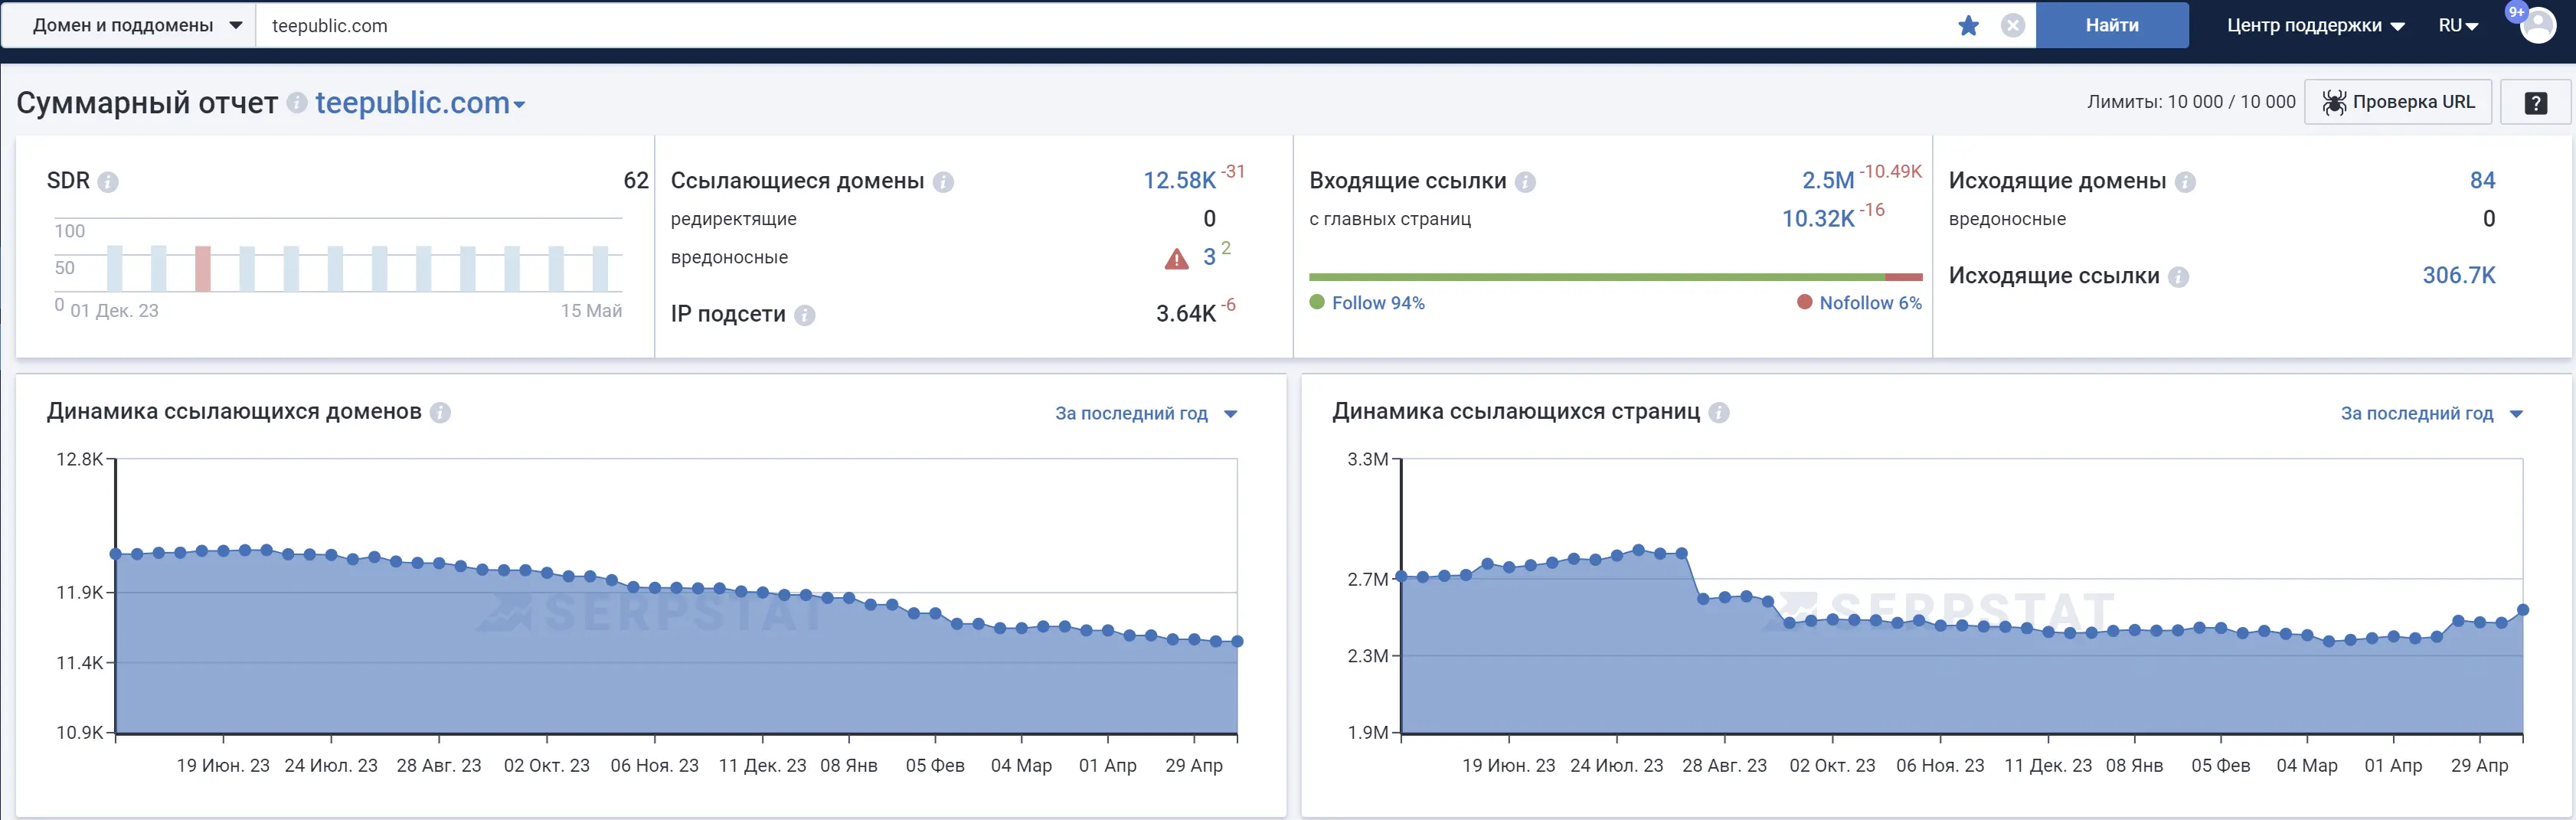Click the info icon beside Ссылающиеся домены

(945, 182)
